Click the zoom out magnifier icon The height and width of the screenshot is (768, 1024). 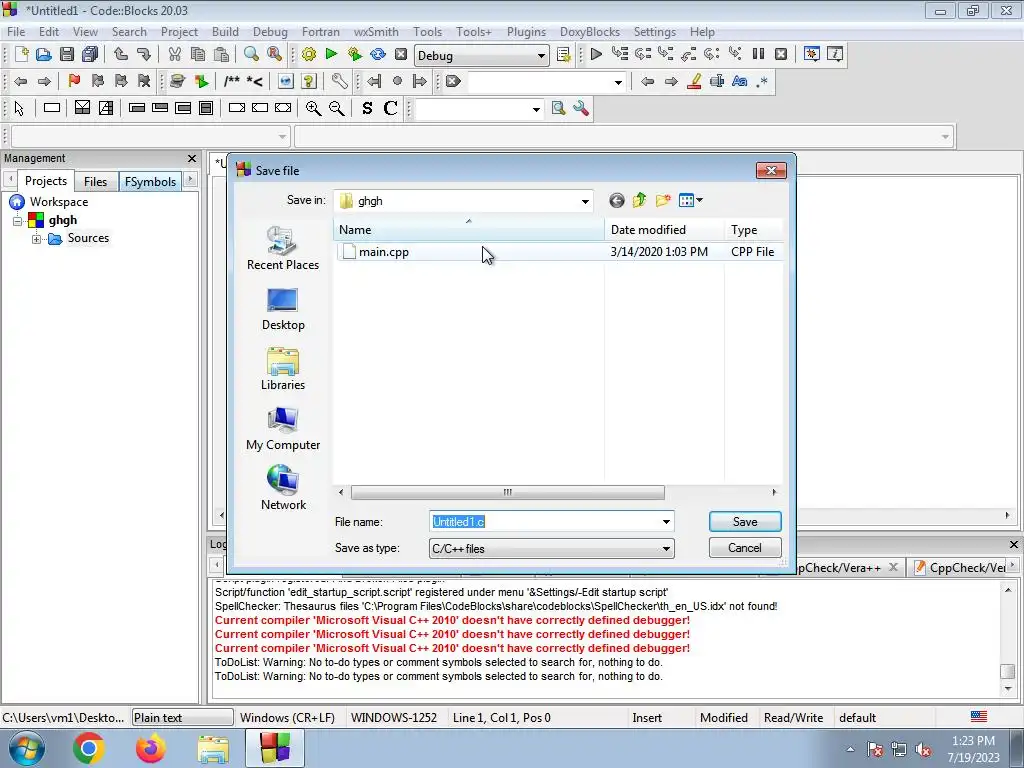pos(337,108)
